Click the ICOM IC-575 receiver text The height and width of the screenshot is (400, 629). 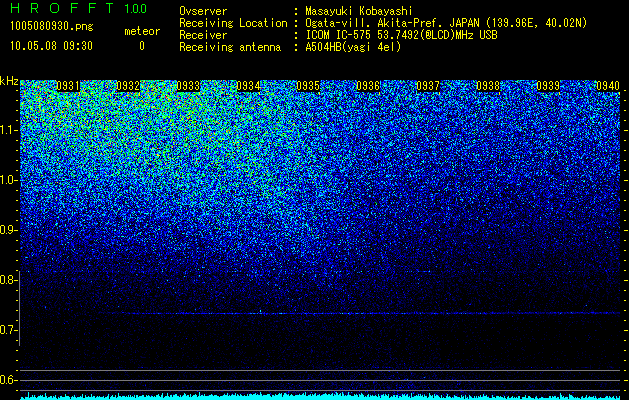[402, 35]
